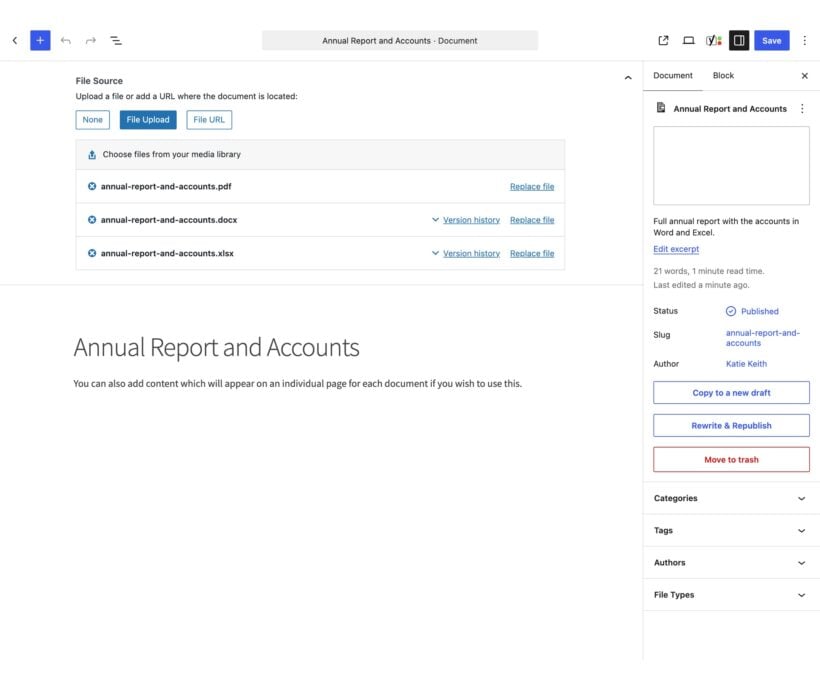Click Copy to a new draft
820x681 pixels.
(731, 393)
